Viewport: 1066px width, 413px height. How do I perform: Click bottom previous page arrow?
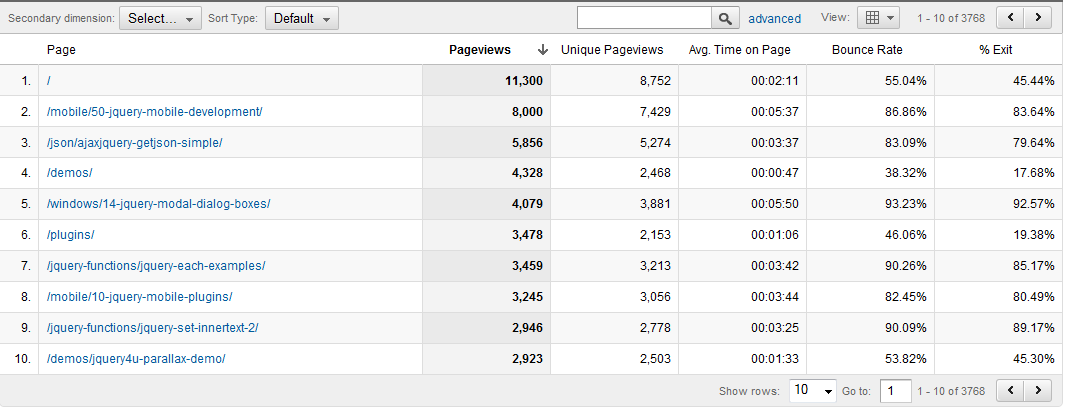click(1013, 390)
